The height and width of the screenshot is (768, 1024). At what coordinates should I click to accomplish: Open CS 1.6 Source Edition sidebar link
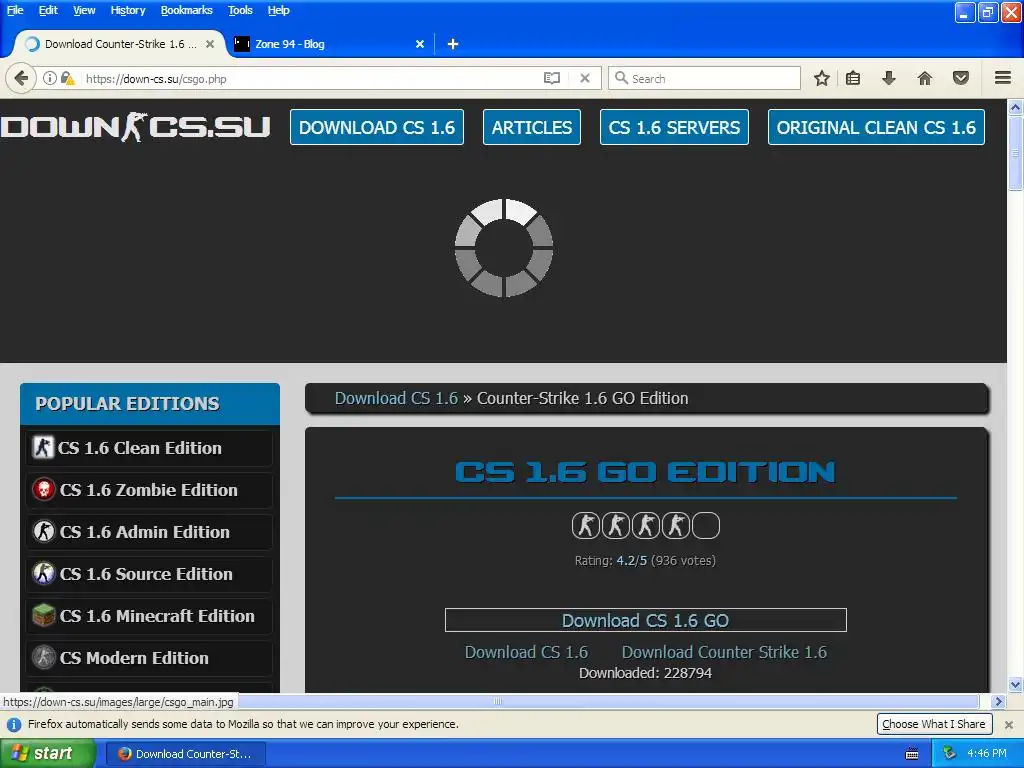pos(149,574)
